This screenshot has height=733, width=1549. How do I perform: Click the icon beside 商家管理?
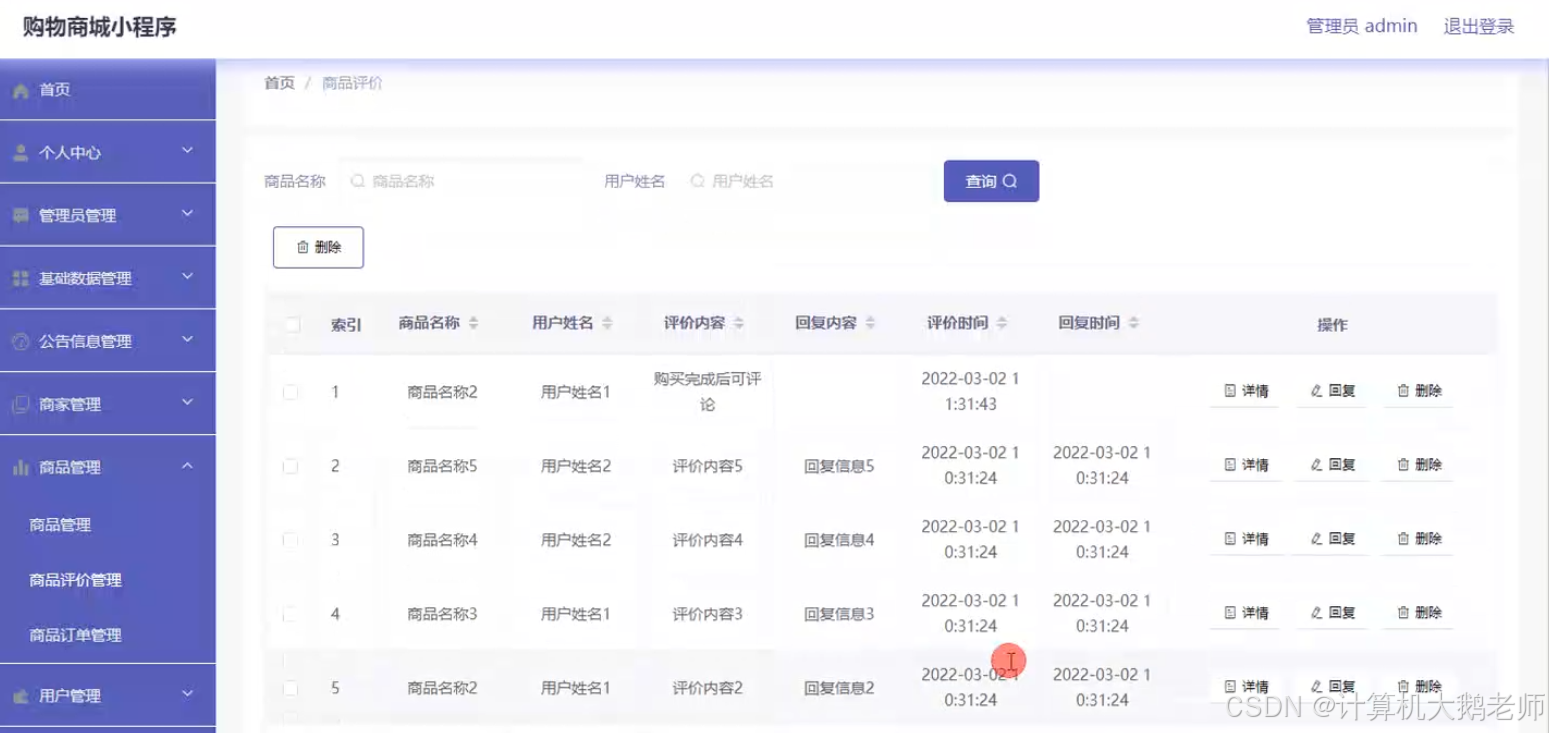(x=20, y=405)
